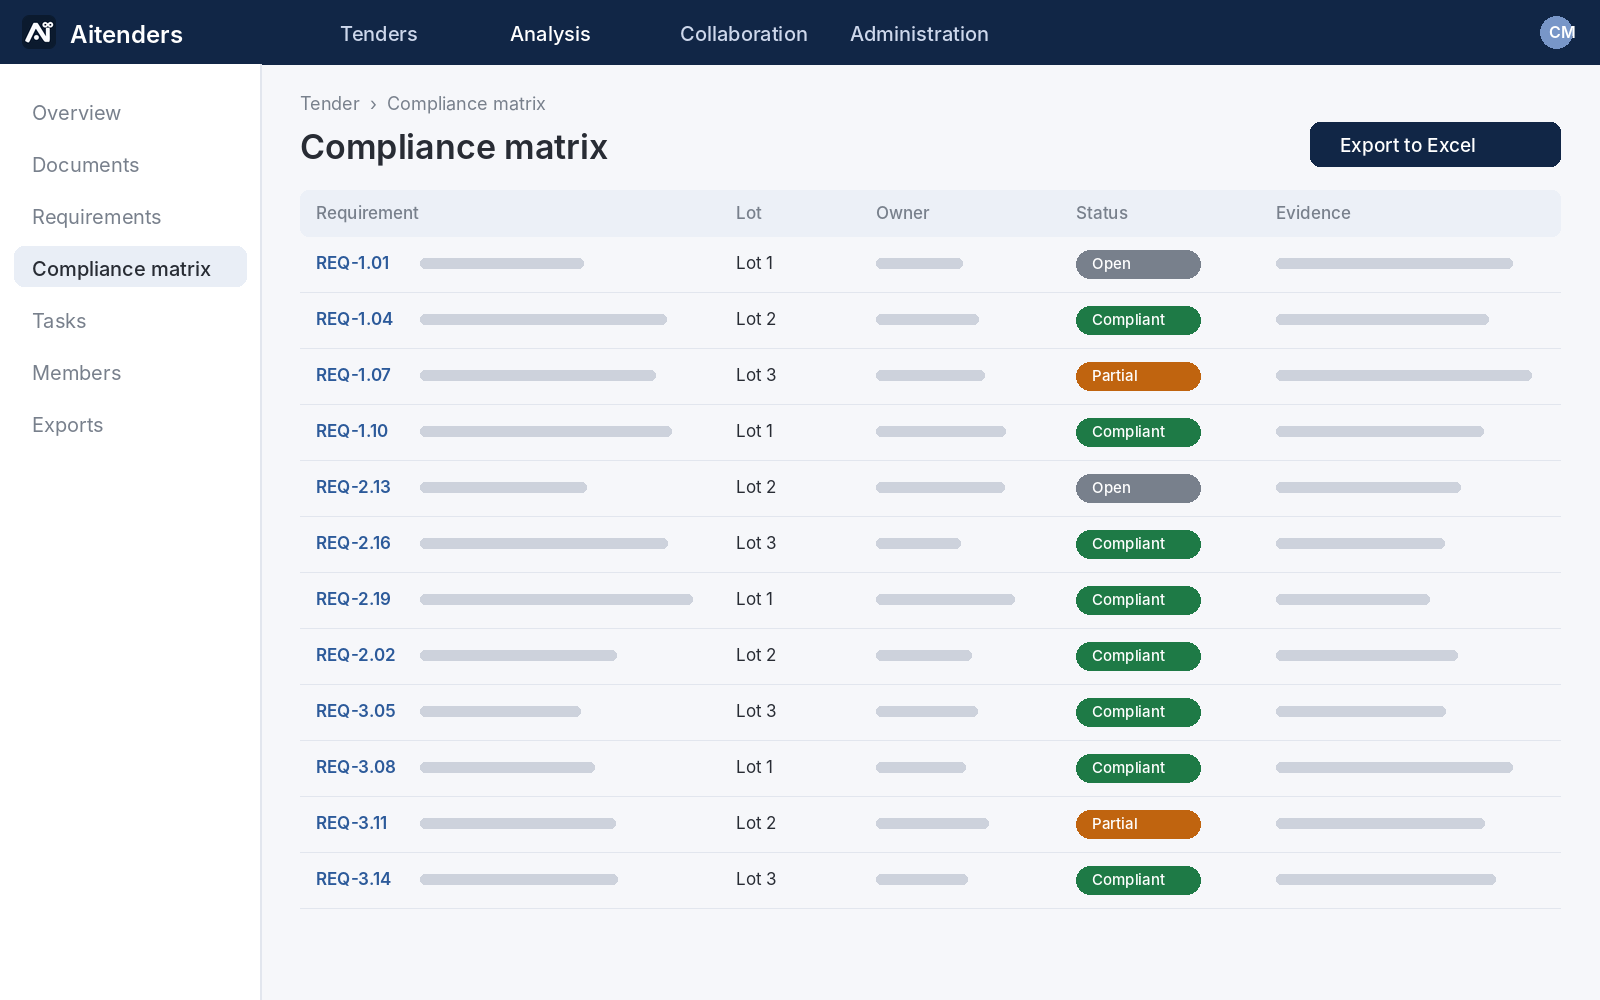
Task: Open Documents from the sidebar
Action: coord(130,165)
